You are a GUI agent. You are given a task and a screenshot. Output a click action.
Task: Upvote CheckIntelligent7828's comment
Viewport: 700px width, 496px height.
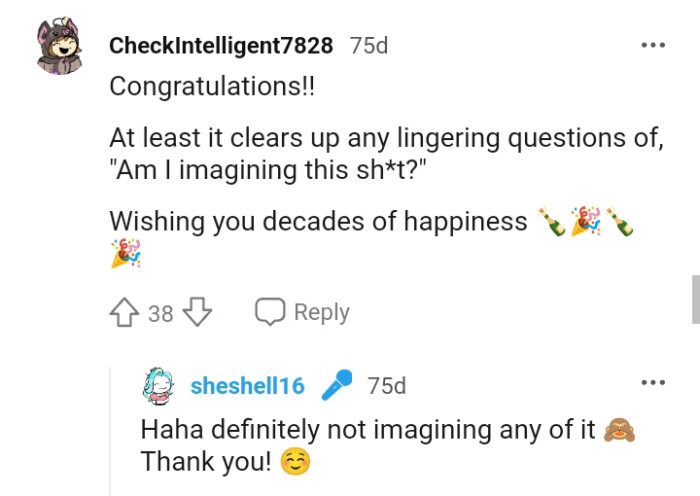pyautogui.click(x=126, y=313)
